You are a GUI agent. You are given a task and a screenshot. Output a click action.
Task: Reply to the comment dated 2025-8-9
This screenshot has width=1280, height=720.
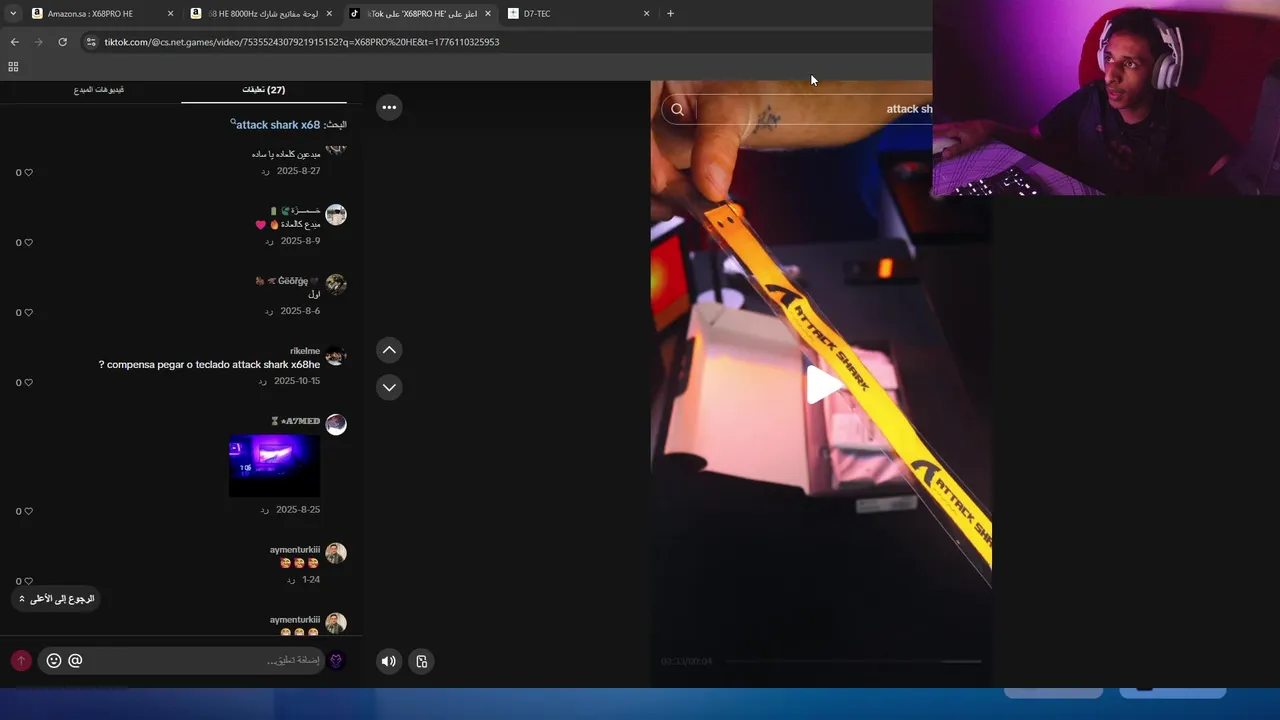(269, 241)
